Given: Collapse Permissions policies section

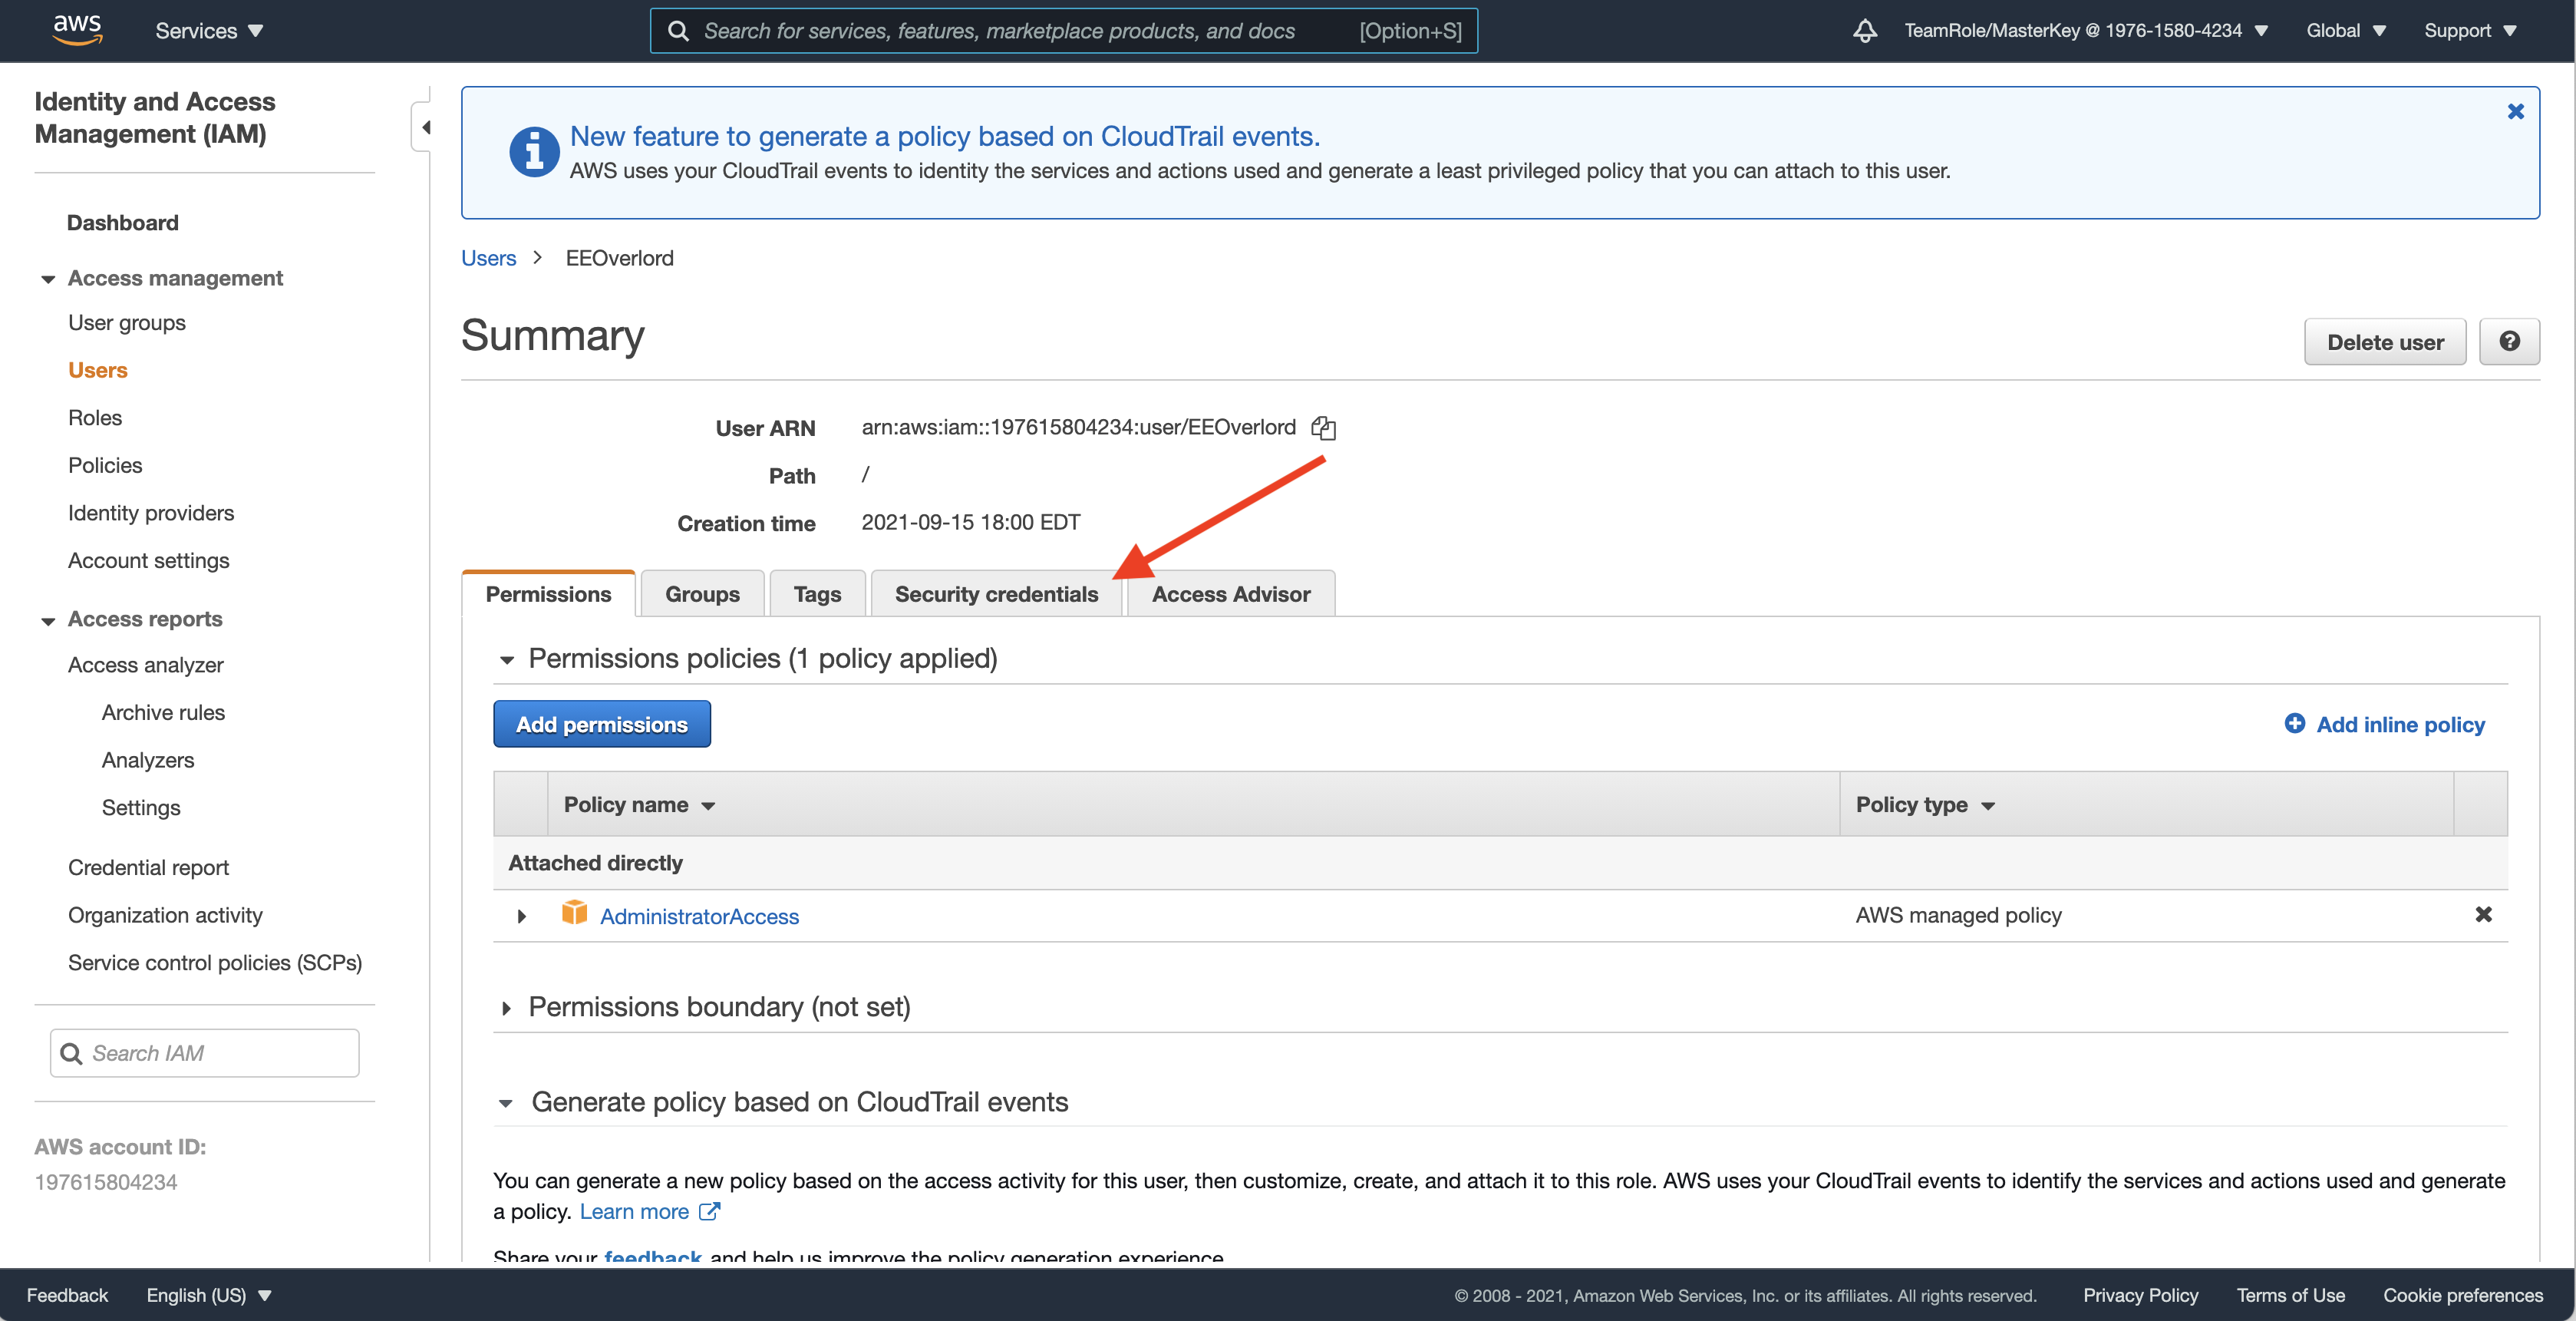Looking at the screenshot, I should [x=506, y=660].
